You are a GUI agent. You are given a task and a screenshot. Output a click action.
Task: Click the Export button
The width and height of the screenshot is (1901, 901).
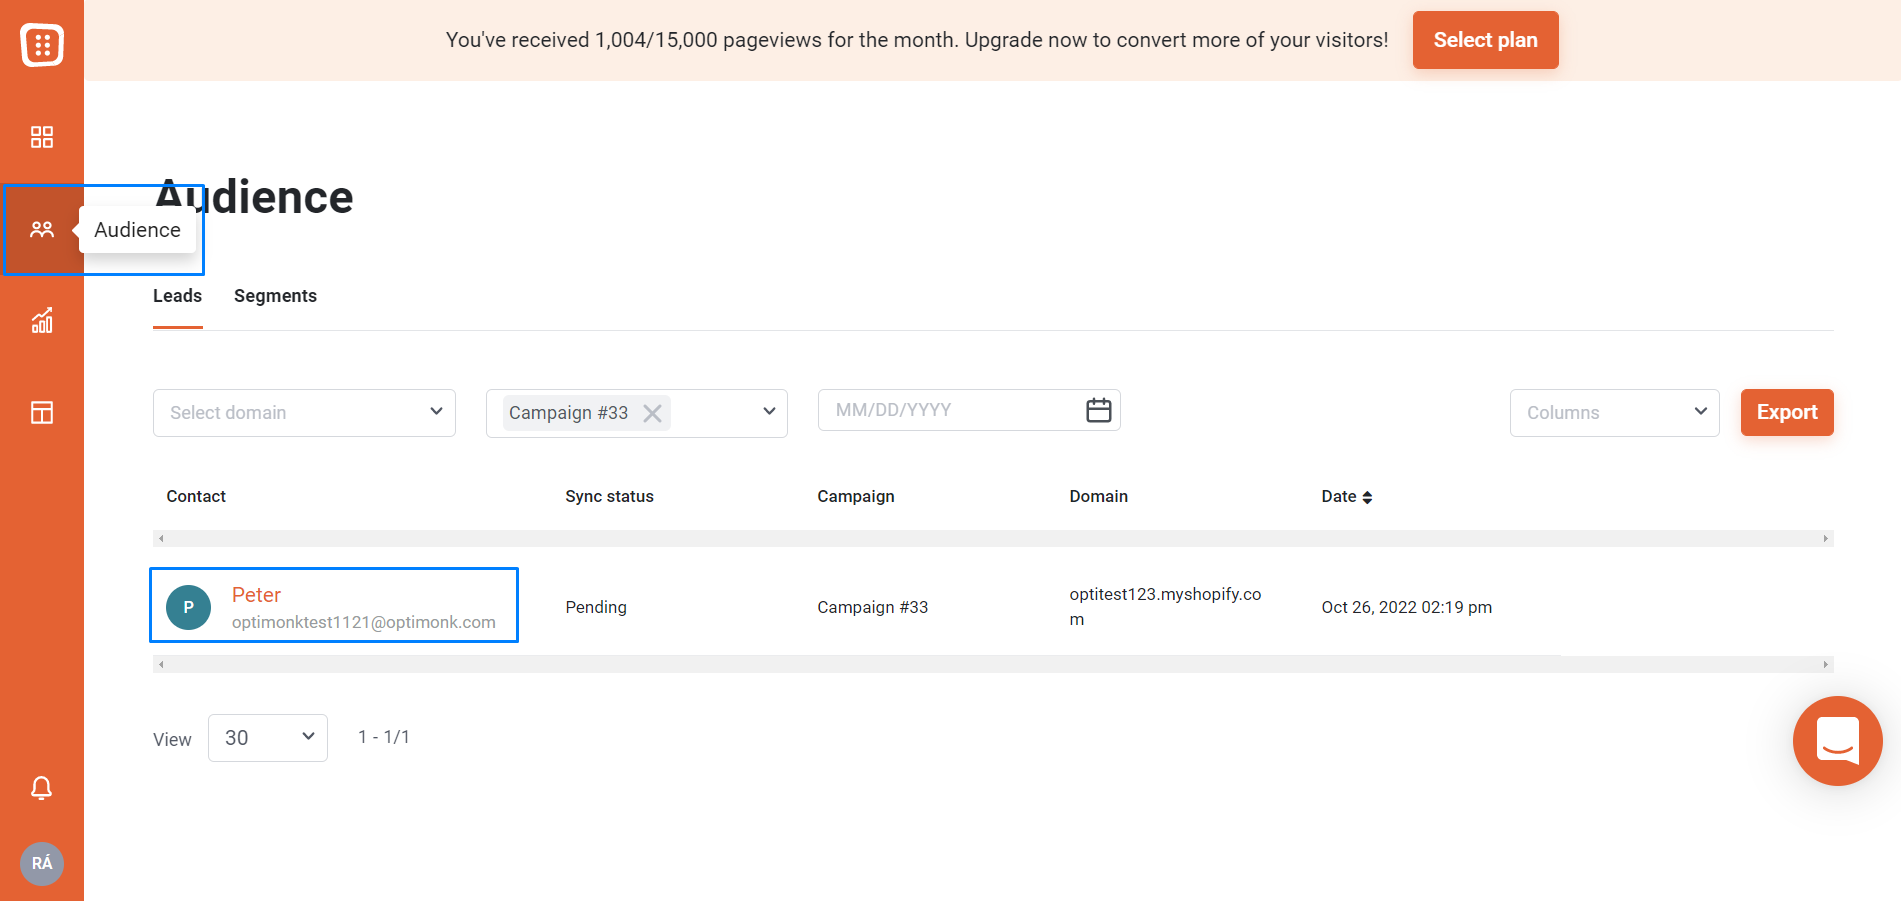coord(1787,412)
